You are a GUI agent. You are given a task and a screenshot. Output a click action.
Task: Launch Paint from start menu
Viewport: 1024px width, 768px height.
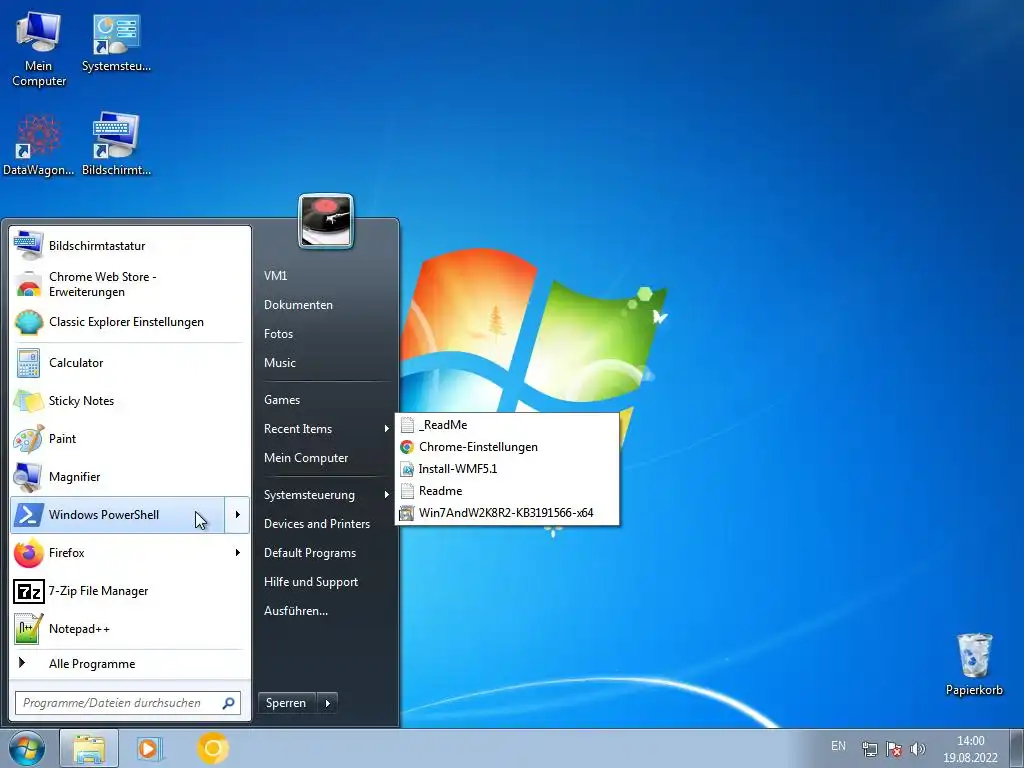[x=131, y=439]
